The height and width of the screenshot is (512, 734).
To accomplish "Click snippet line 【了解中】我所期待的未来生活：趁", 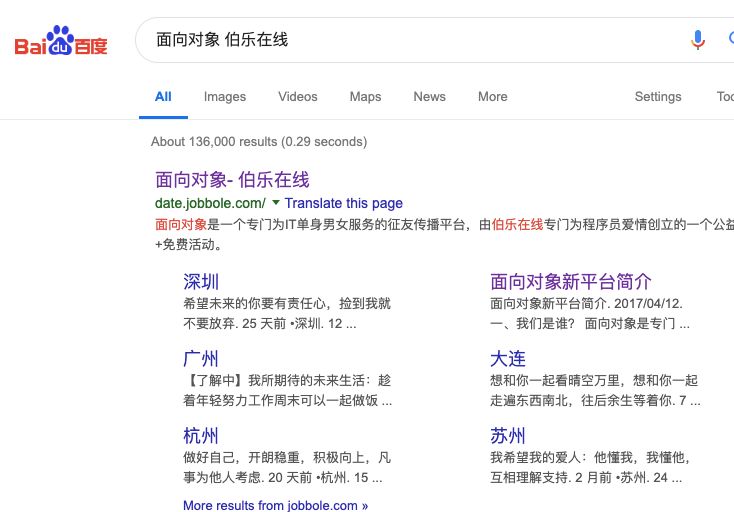I will click(287, 380).
